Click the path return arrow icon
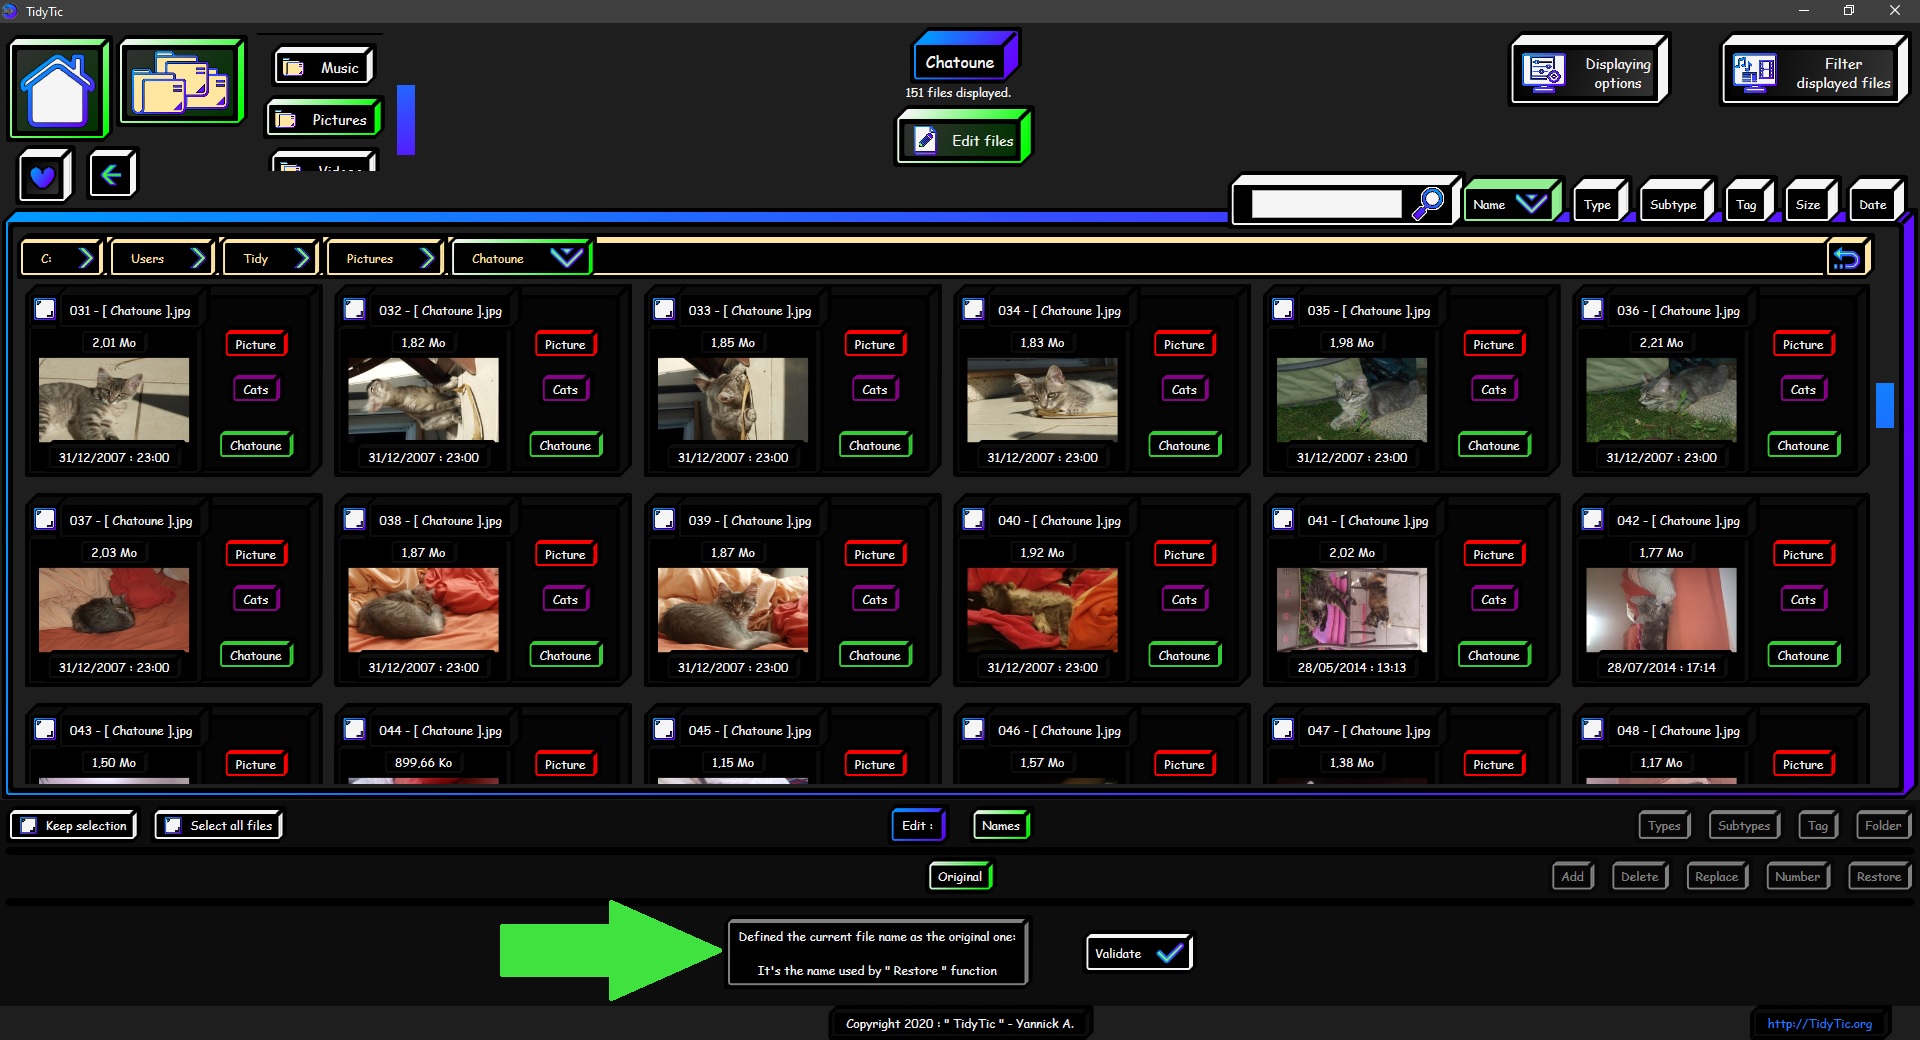Image resolution: width=1920 pixels, height=1040 pixels. [1846, 259]
